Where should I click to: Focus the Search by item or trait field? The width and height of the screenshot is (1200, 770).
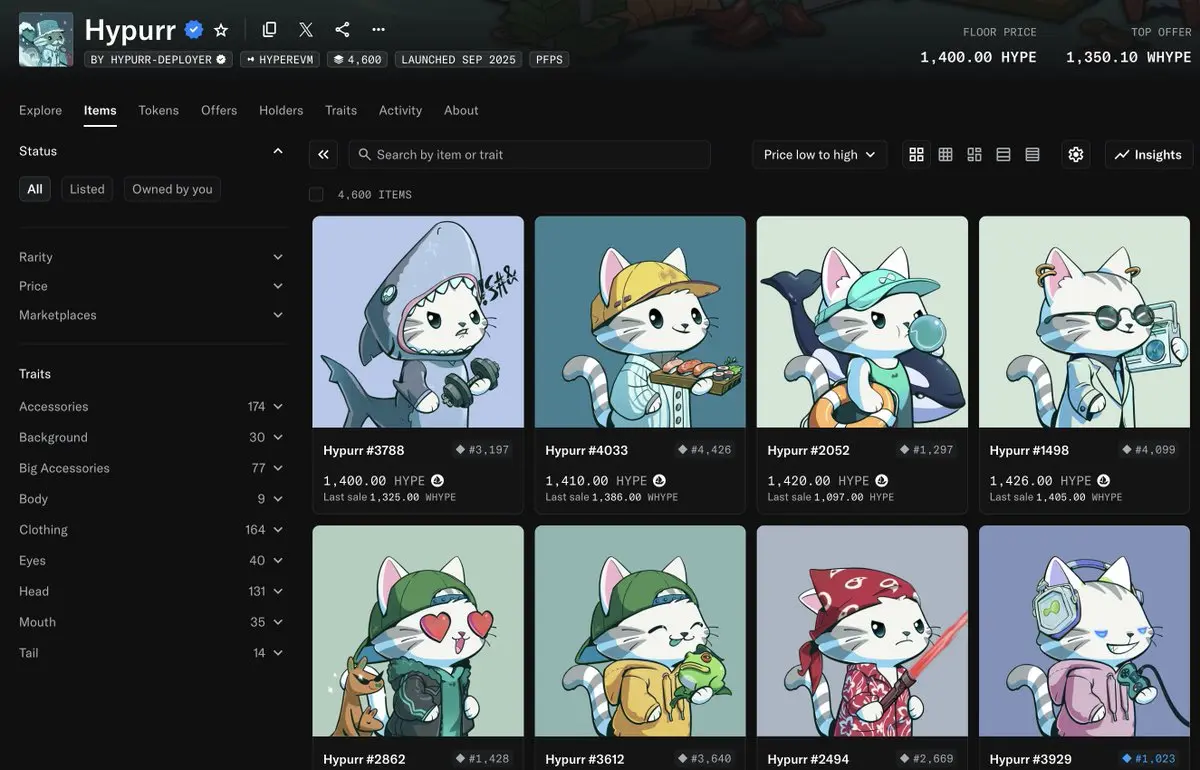[529, 154]
